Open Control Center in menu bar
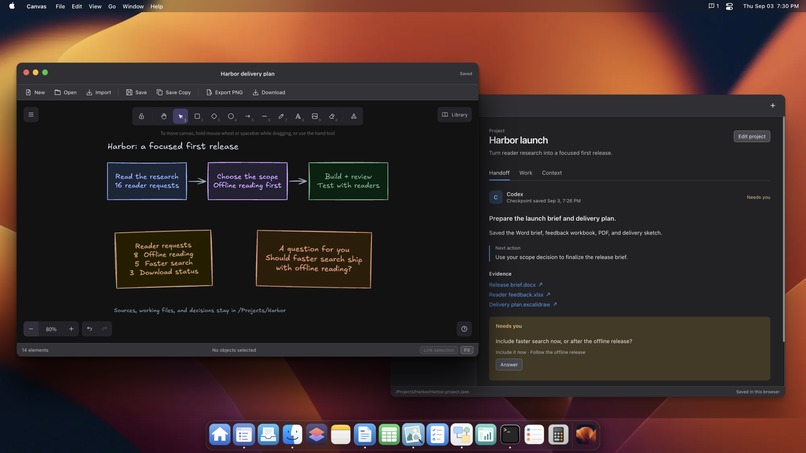This screenshot has width=806, height=453. pyautogui.click(x=729, y=6)
